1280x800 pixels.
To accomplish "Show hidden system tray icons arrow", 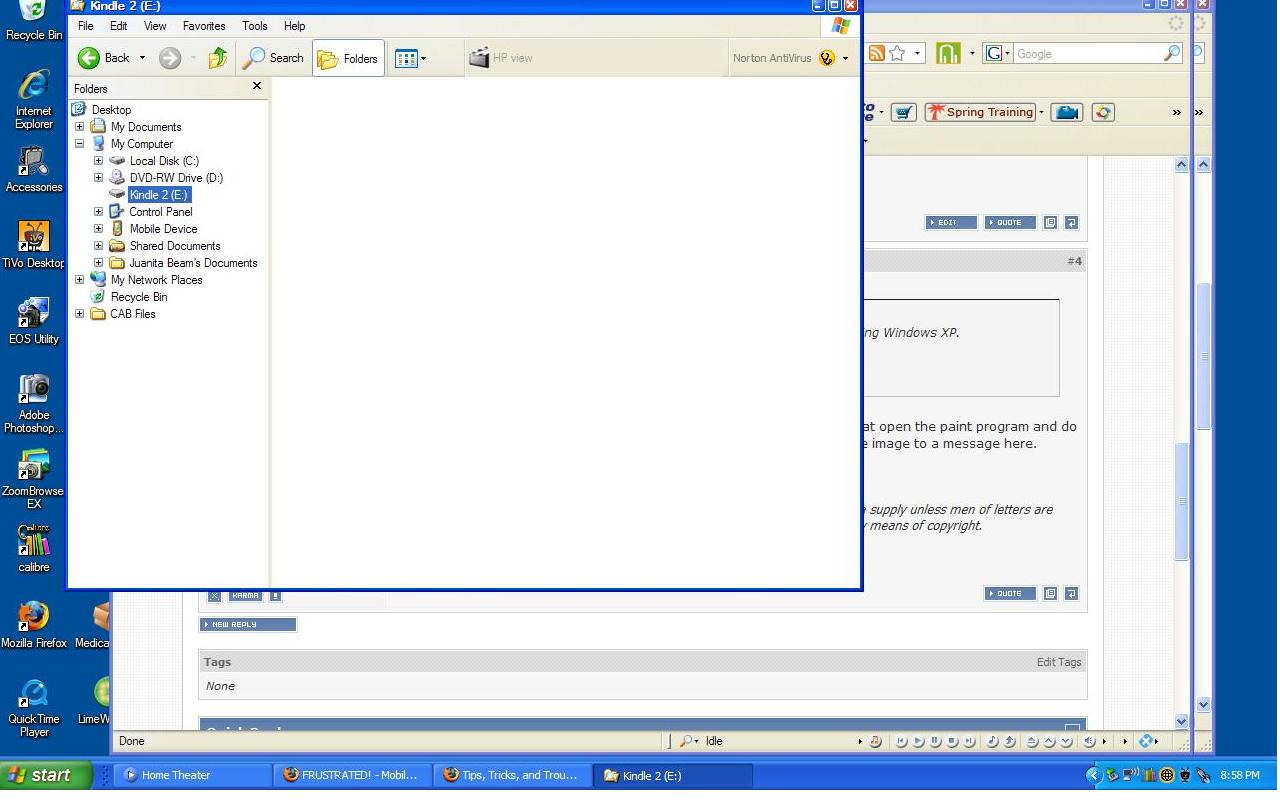I will [x=1093, y=775].
